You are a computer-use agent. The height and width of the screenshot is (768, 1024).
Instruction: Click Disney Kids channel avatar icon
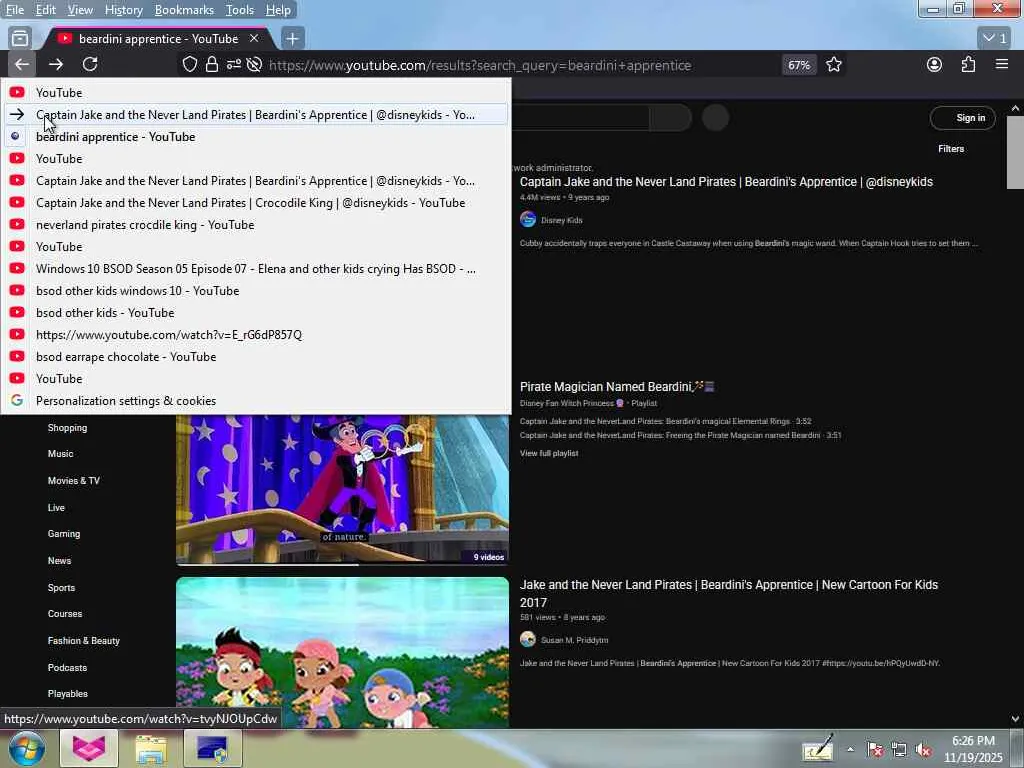pos(528,219)
